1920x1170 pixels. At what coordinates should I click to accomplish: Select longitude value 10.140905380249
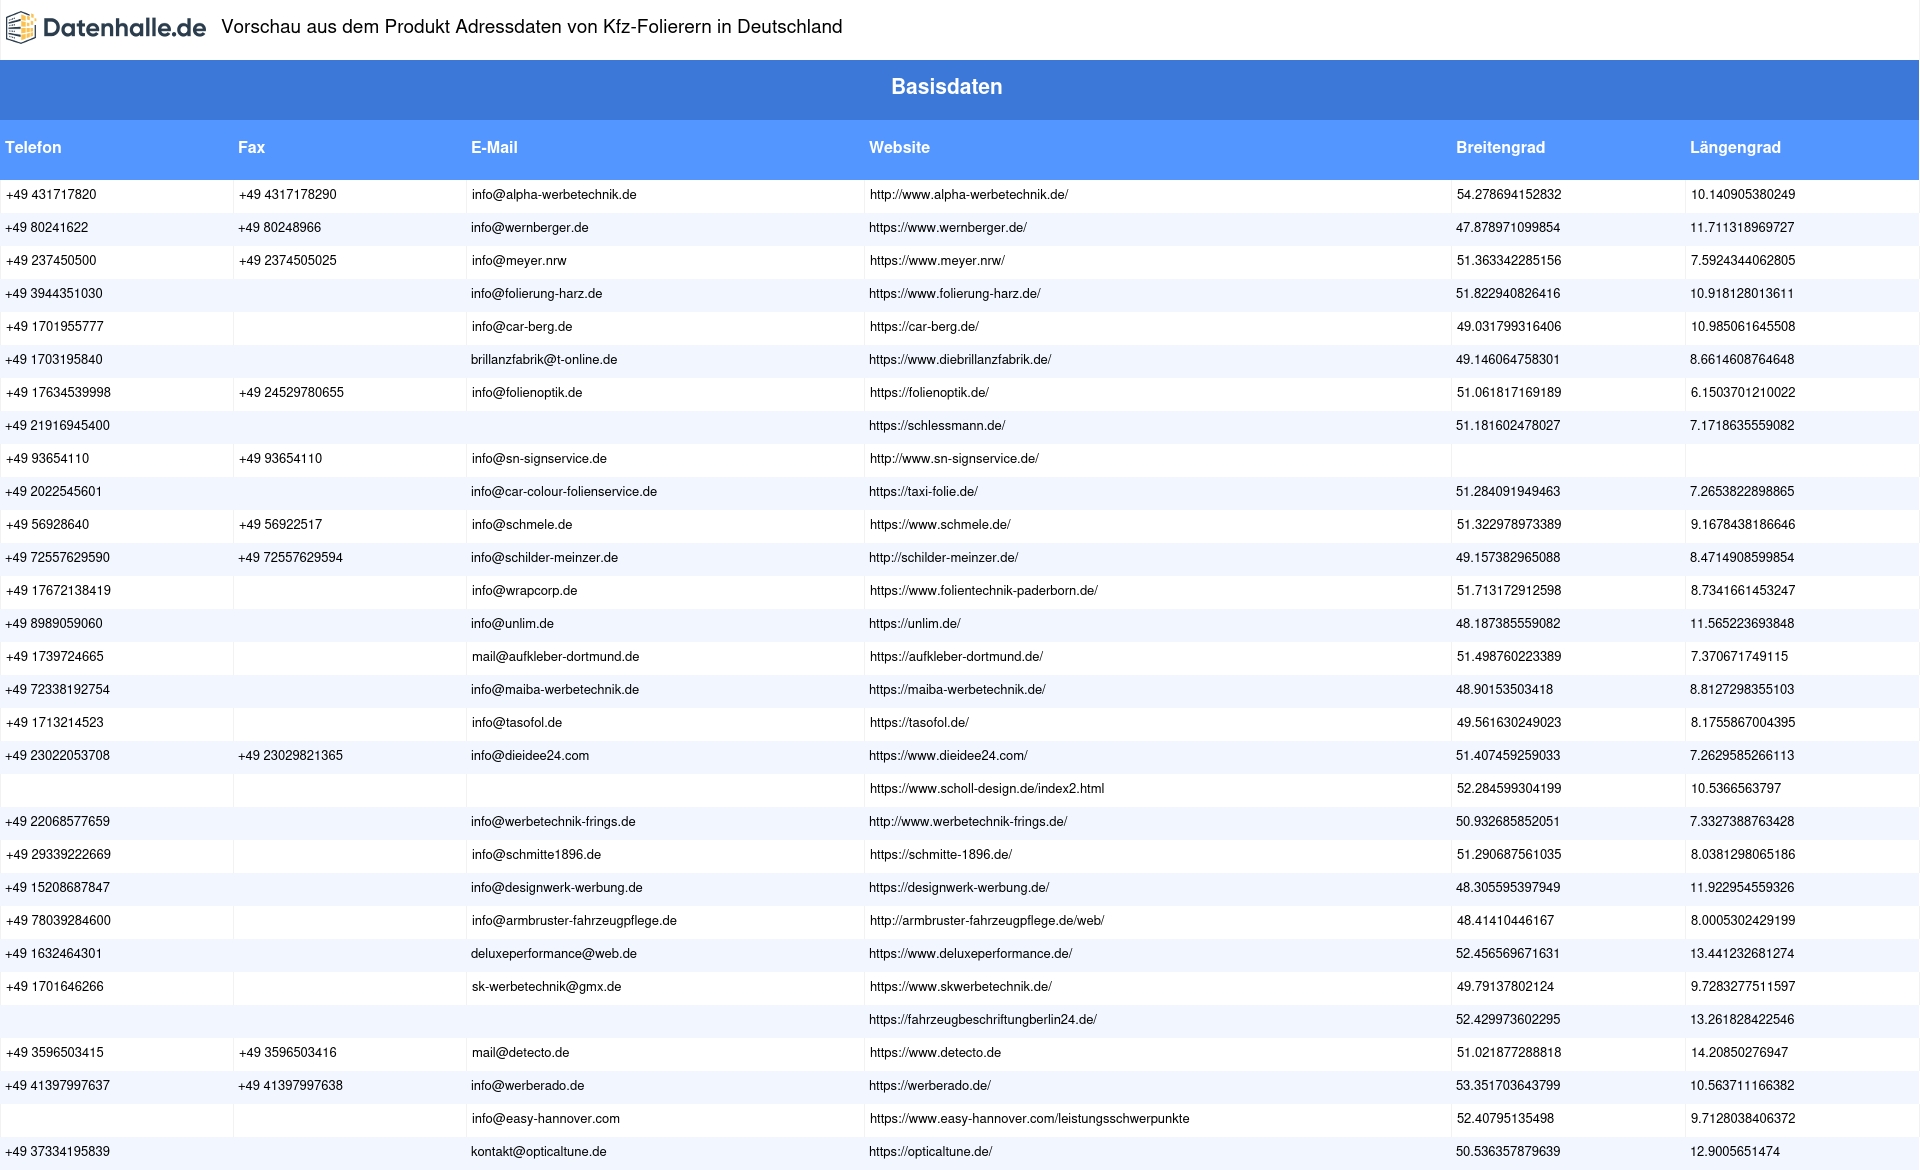pyautogui.click(x=1742, y=195)
